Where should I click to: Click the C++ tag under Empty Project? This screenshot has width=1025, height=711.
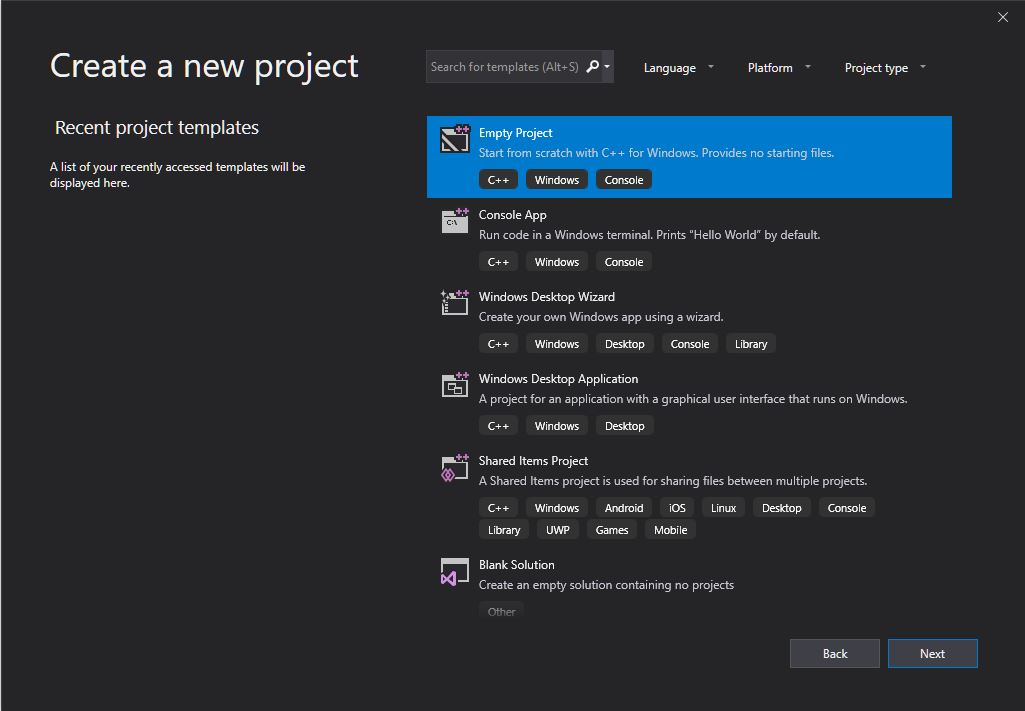[x=498, y=180]
